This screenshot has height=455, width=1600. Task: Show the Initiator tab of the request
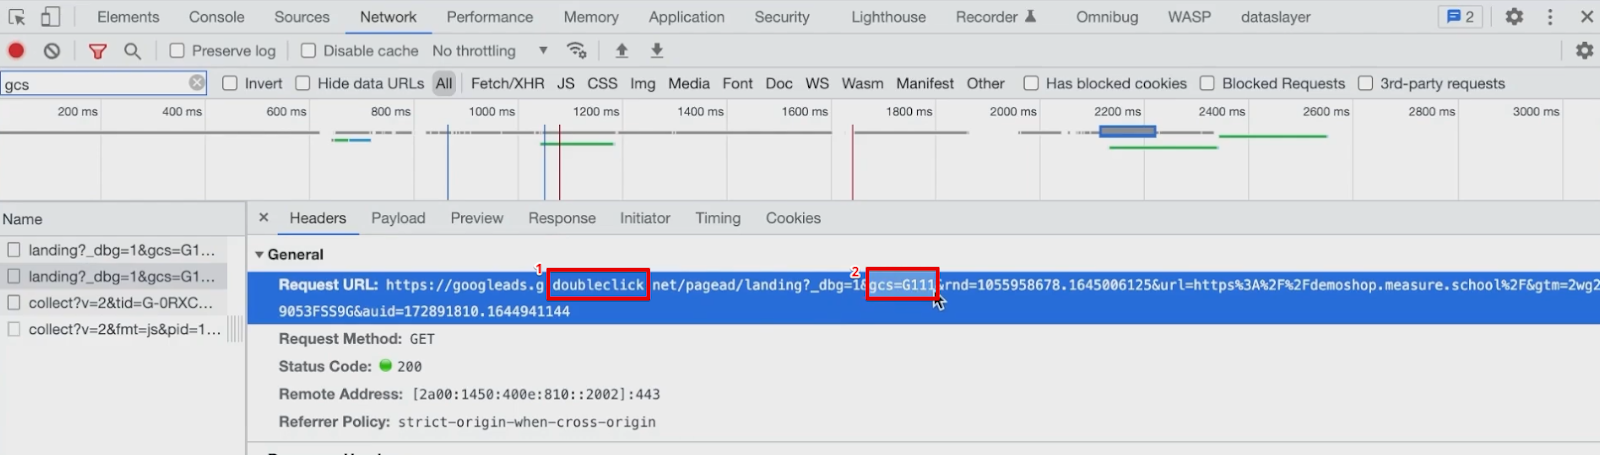coord(645,218)
